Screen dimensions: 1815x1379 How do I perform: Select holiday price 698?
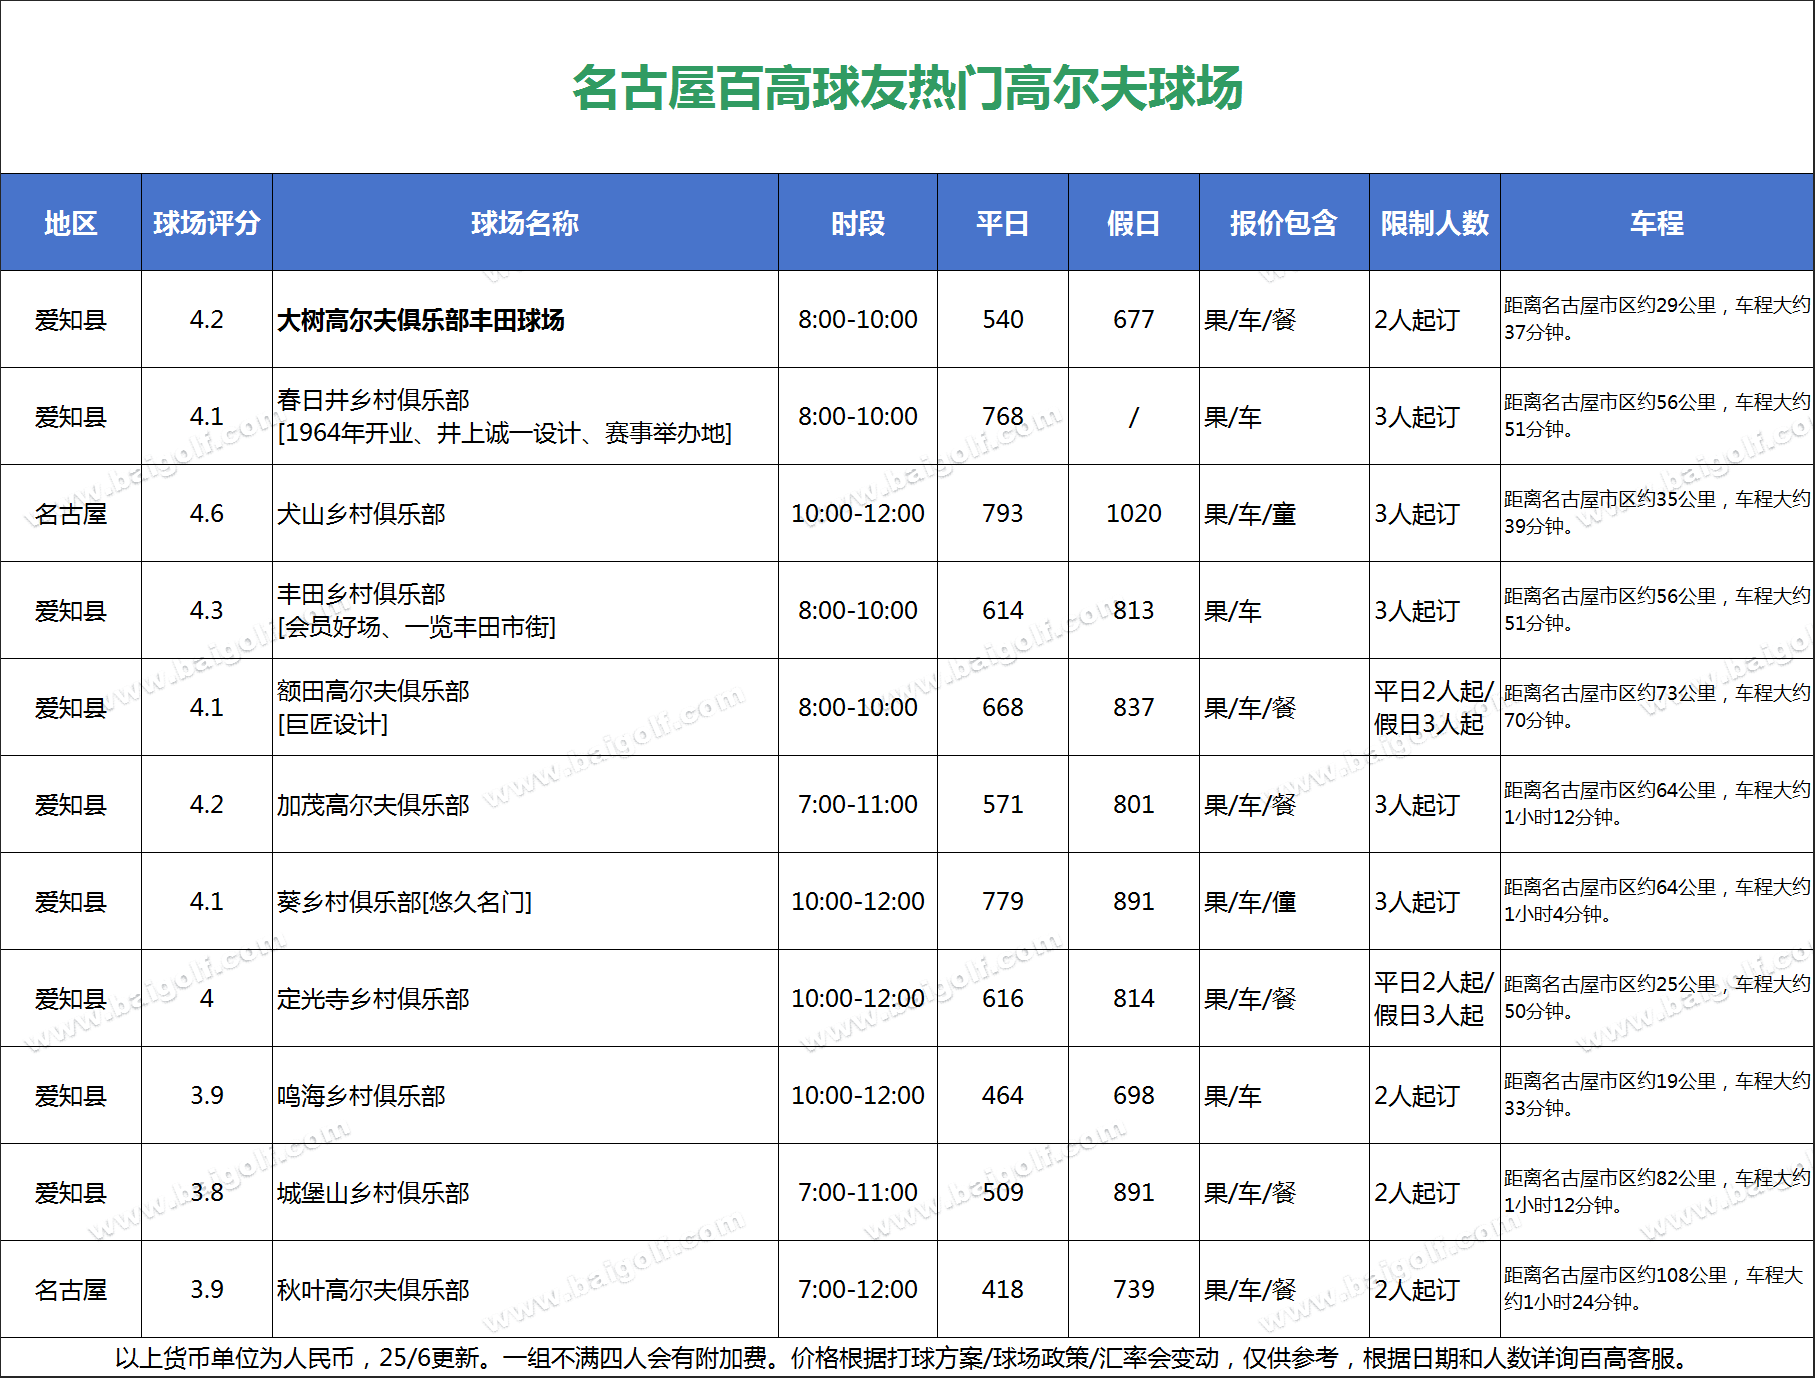pos(1134,1096)
